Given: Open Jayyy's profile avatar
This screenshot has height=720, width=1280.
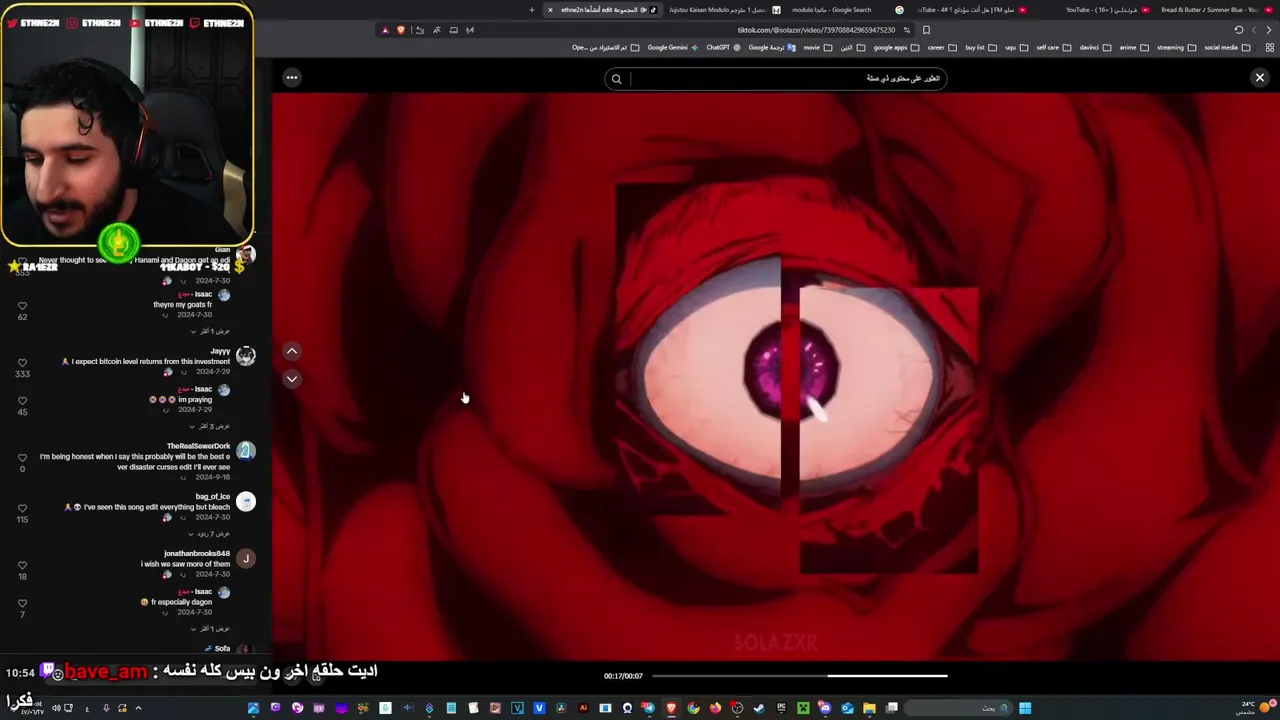Looking at the screenshot, I should click(x=246, y=355).
